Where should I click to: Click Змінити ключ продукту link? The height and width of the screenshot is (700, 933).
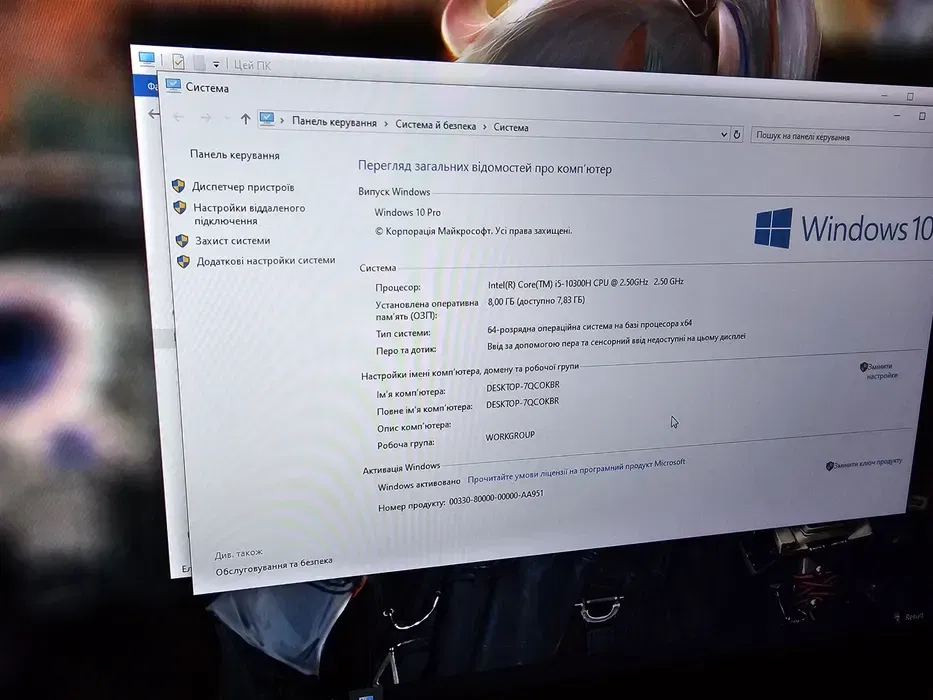(x=866, y=464)
